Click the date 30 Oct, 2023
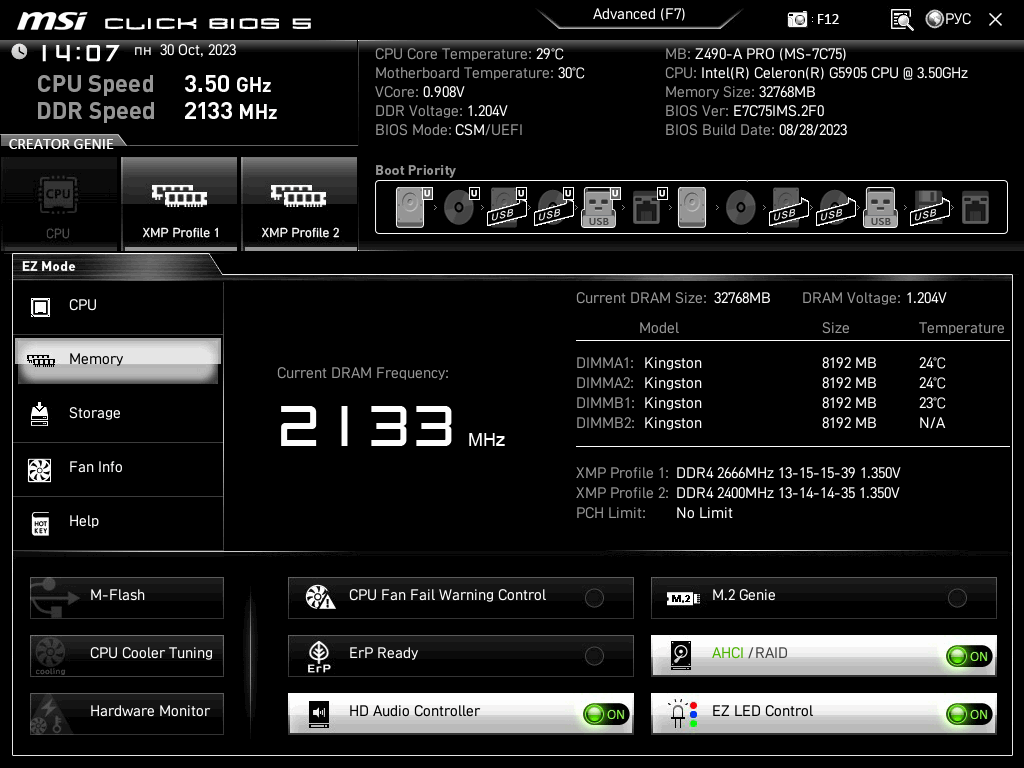The height and width of the screenshot is (768, 1024). click(x=198, y=50)
